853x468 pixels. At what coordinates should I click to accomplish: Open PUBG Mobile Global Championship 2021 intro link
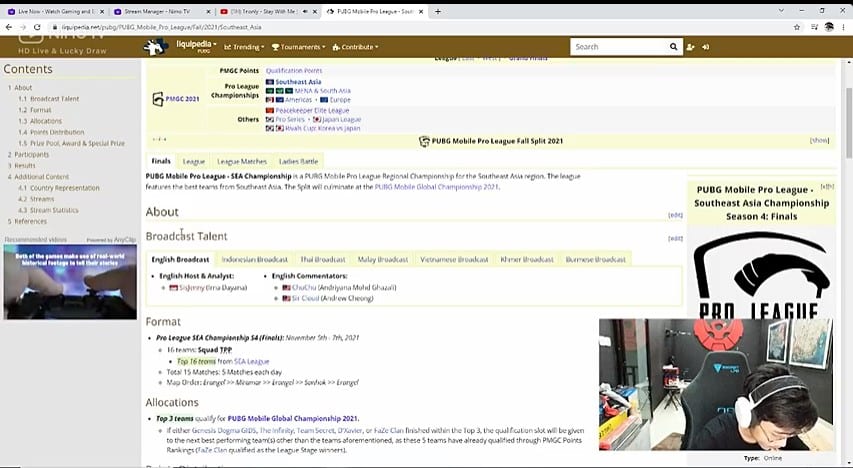(x=436, y=187)
